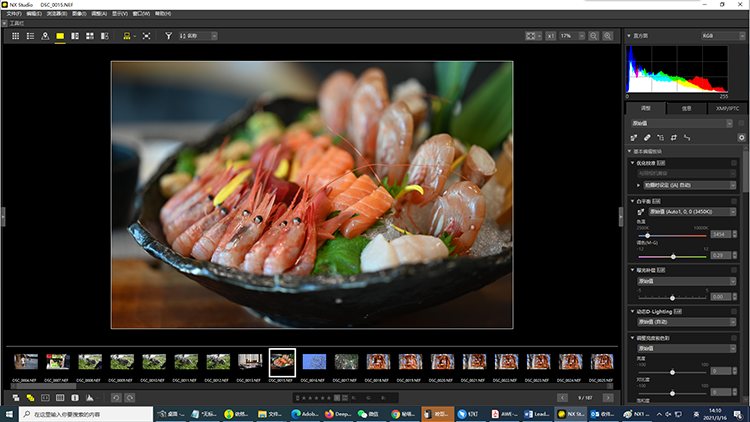This screenshot has height=422, width=750.
Task: Open the white balance preset dropdown
Action: click(x=691, y=212)
